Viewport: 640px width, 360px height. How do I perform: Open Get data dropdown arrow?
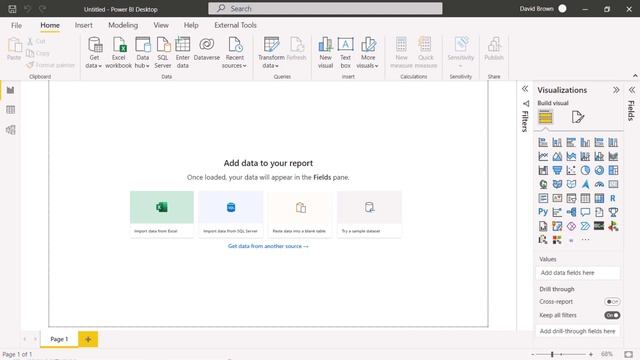click(100, 66)
